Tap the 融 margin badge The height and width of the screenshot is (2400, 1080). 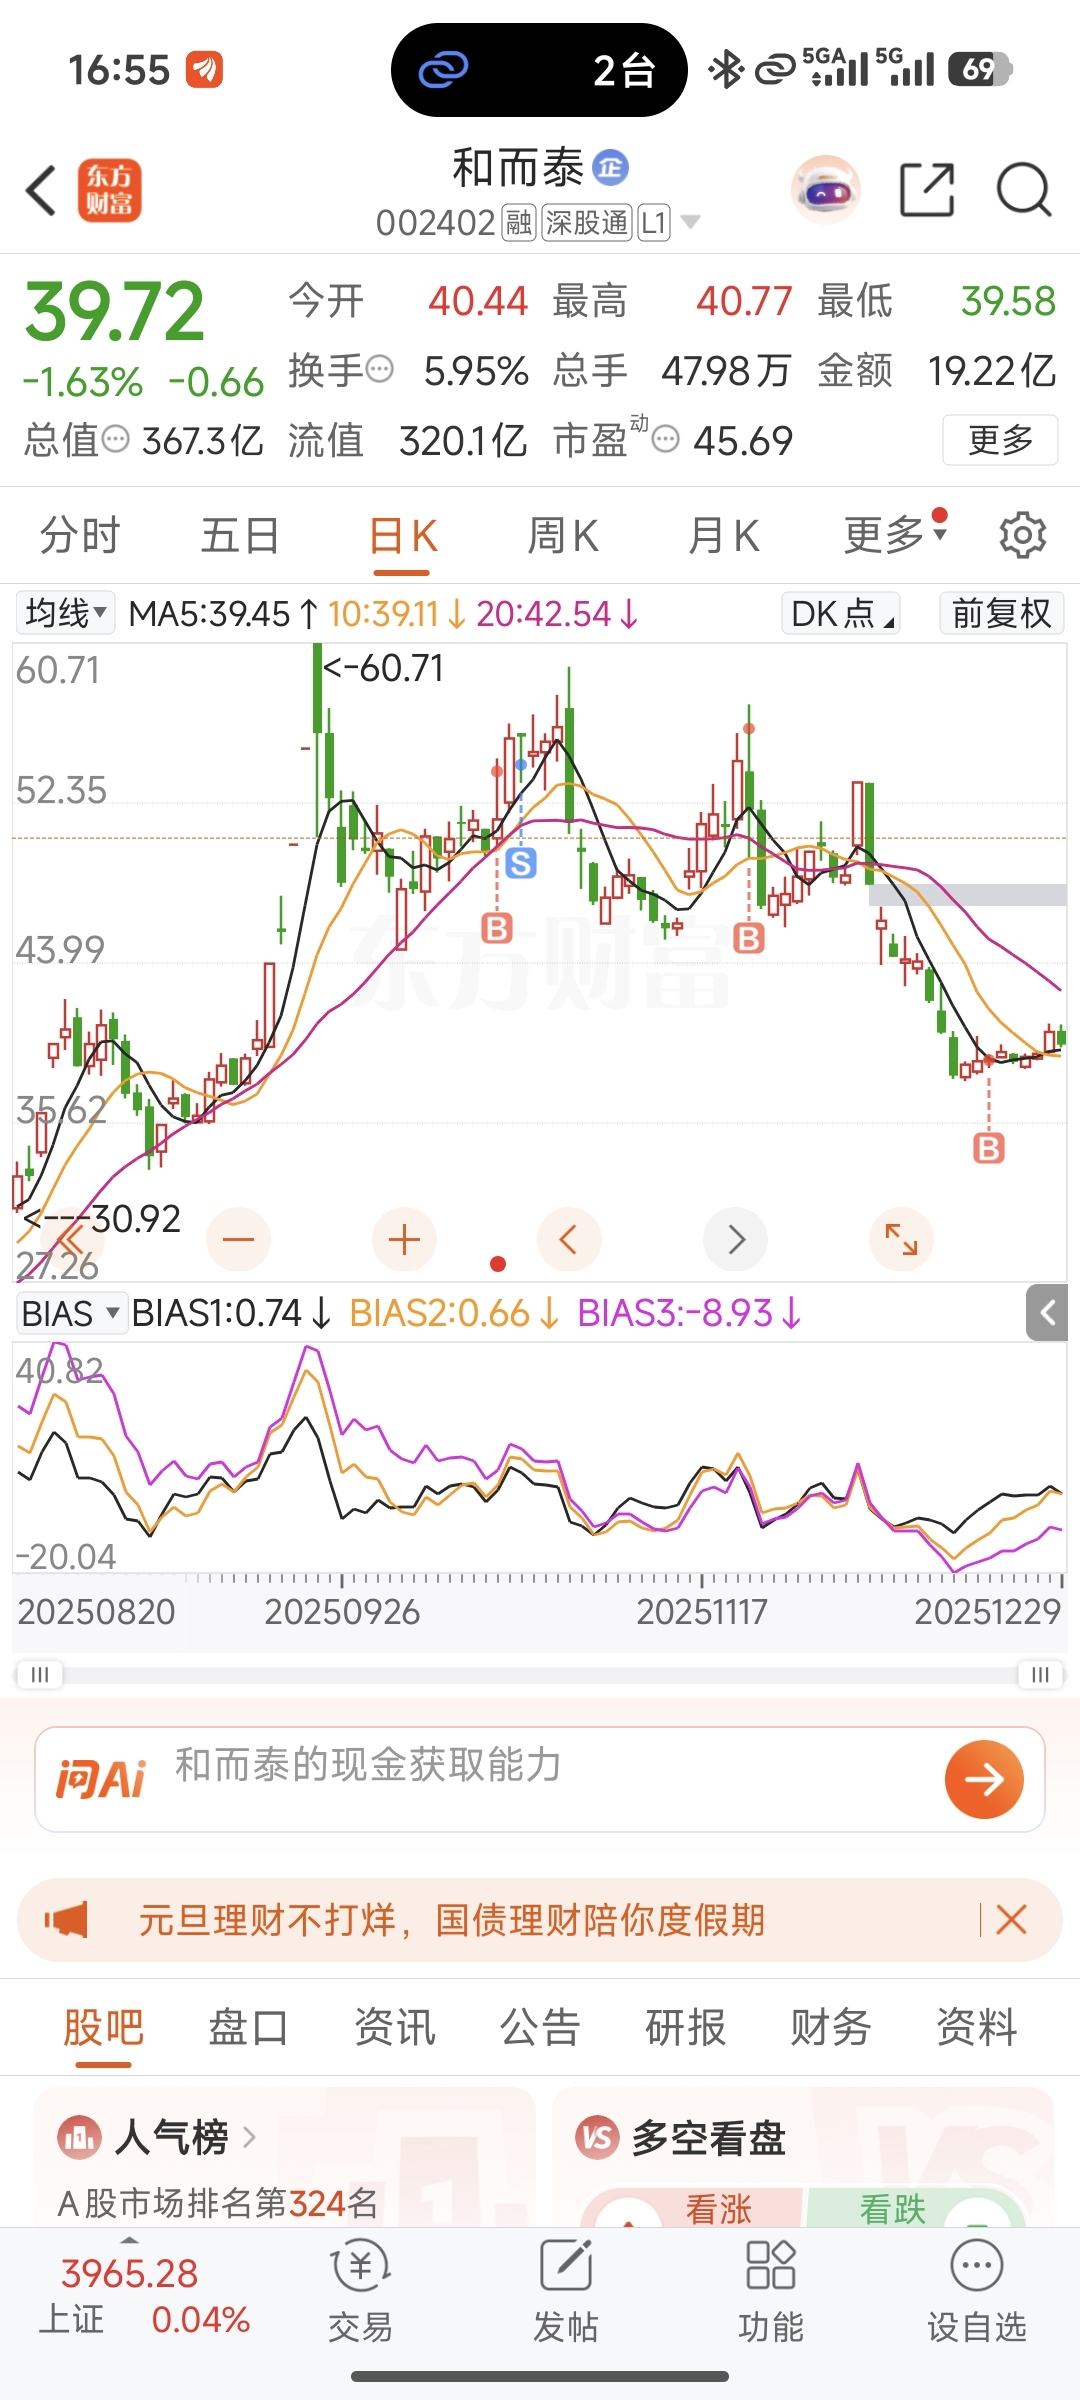[x=518, y=222]
